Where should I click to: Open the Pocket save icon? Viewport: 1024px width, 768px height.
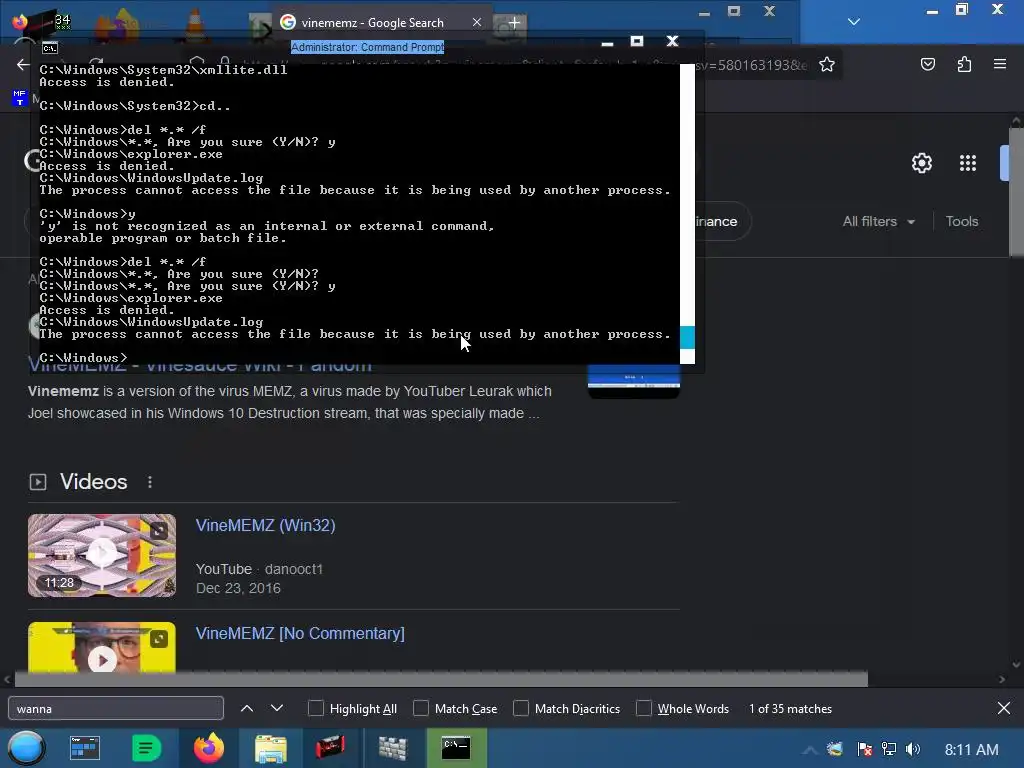pos(927,64)
